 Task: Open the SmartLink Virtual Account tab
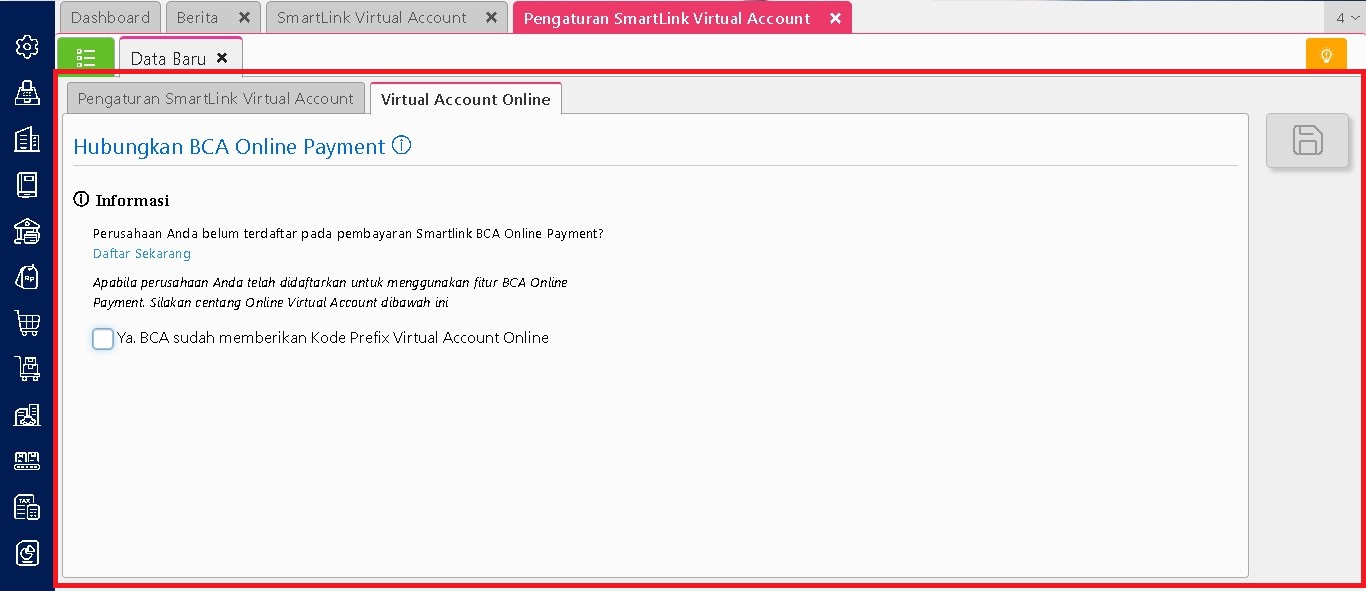371,18
